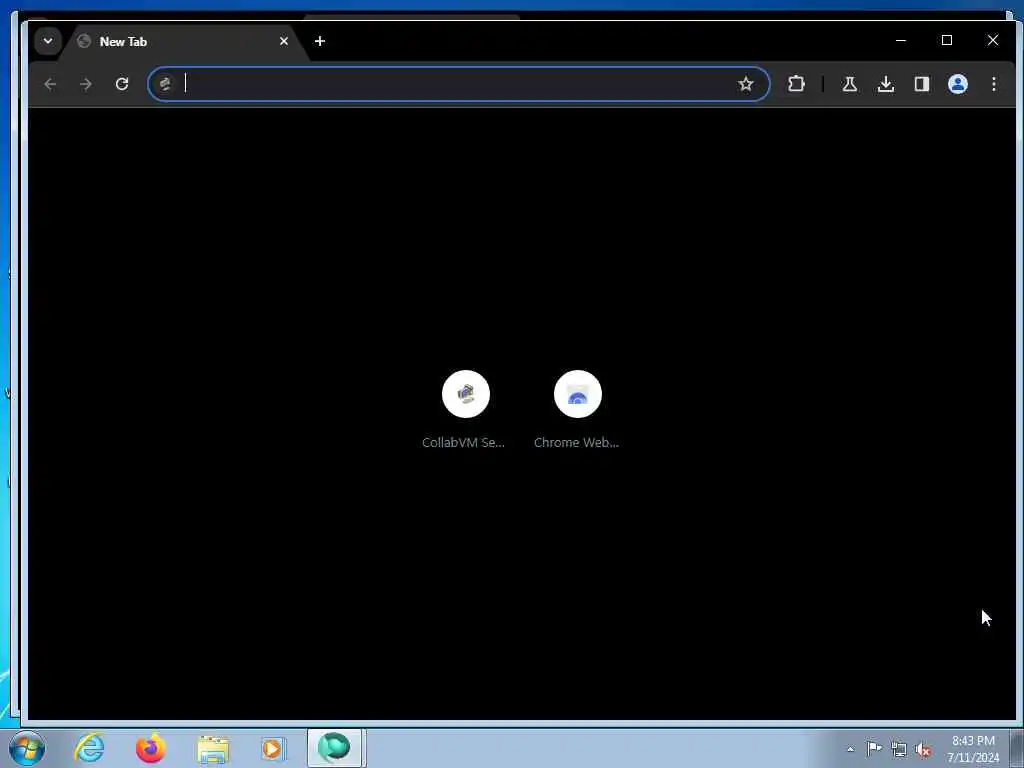Viewport: 1024px width, 768px height.
Task: Bookmark this tab with the star icon
Action: click(746, 84)
